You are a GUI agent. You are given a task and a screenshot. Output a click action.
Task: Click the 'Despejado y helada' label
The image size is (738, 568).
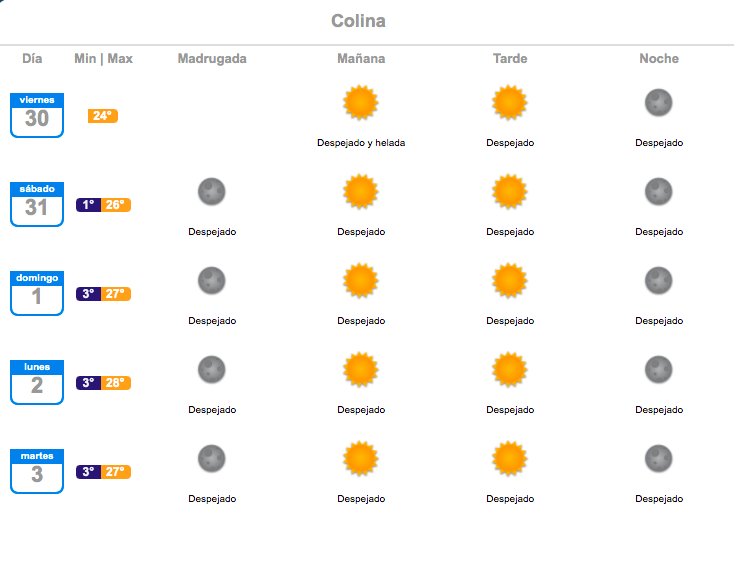tap(361, 143)
